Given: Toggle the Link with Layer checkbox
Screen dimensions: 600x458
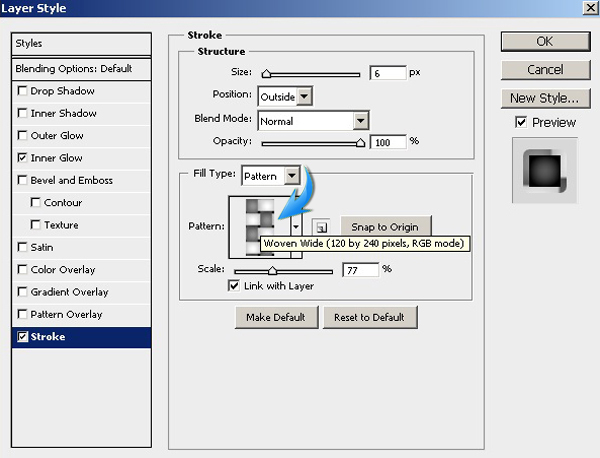Looking at the screenshot, I should click(x=235, y=286).
